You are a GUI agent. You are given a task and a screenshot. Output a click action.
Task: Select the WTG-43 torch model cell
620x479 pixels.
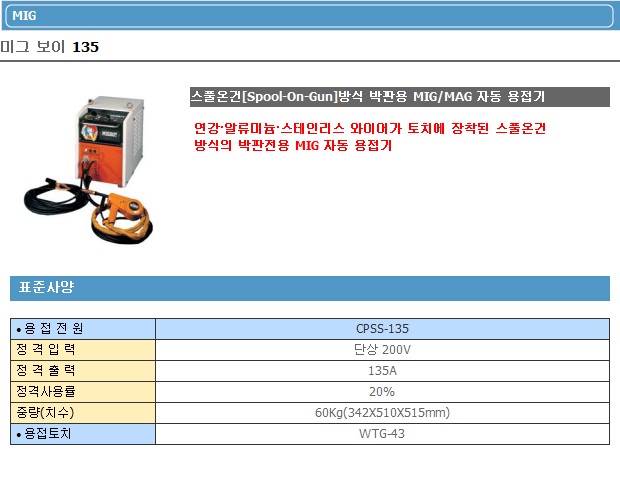[382, 434]
